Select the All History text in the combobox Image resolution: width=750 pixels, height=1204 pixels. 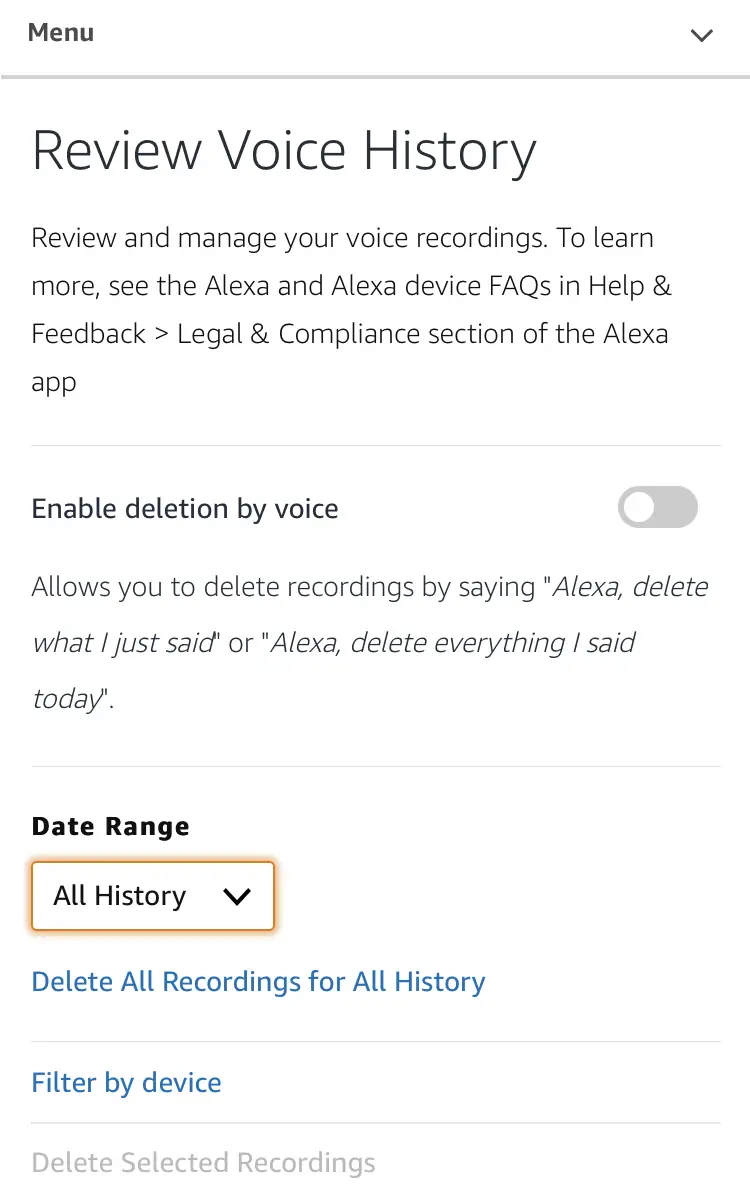tap(119, 895)
